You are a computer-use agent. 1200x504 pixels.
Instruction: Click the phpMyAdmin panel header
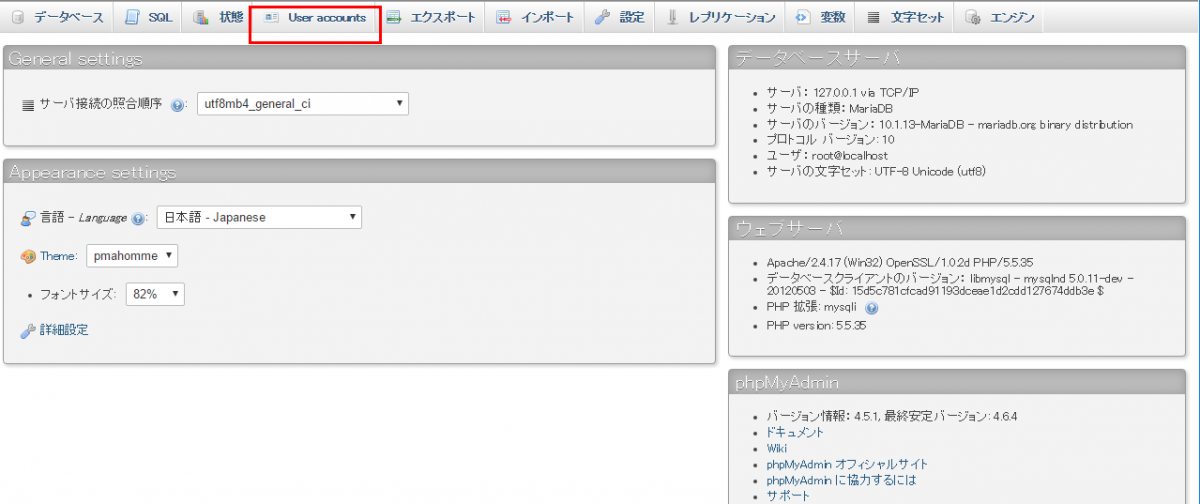pos(959,383)
